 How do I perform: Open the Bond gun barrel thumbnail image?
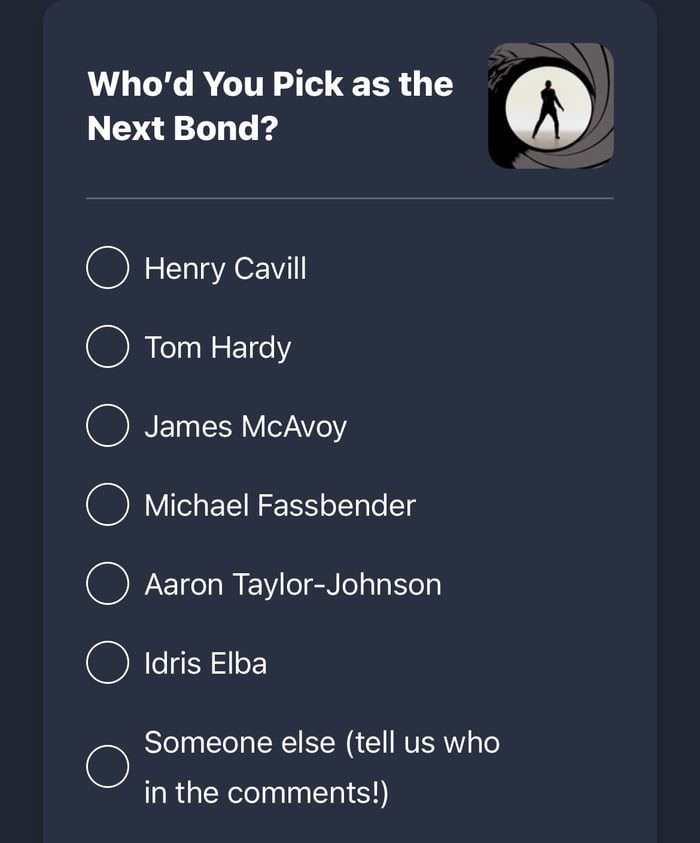[551, 105]
